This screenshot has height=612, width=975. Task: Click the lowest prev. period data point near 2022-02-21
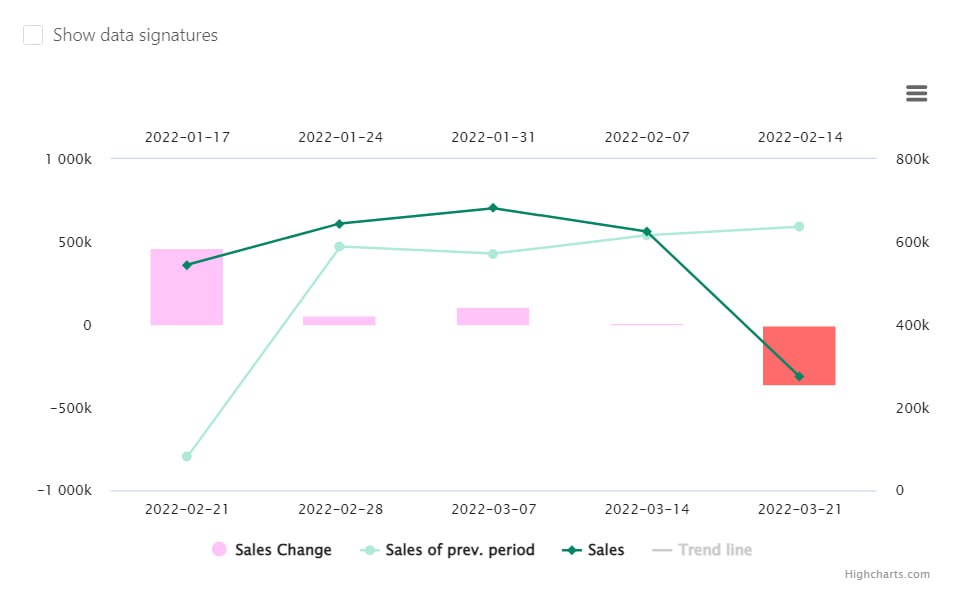pyautogui.click(x=187, y=456)
